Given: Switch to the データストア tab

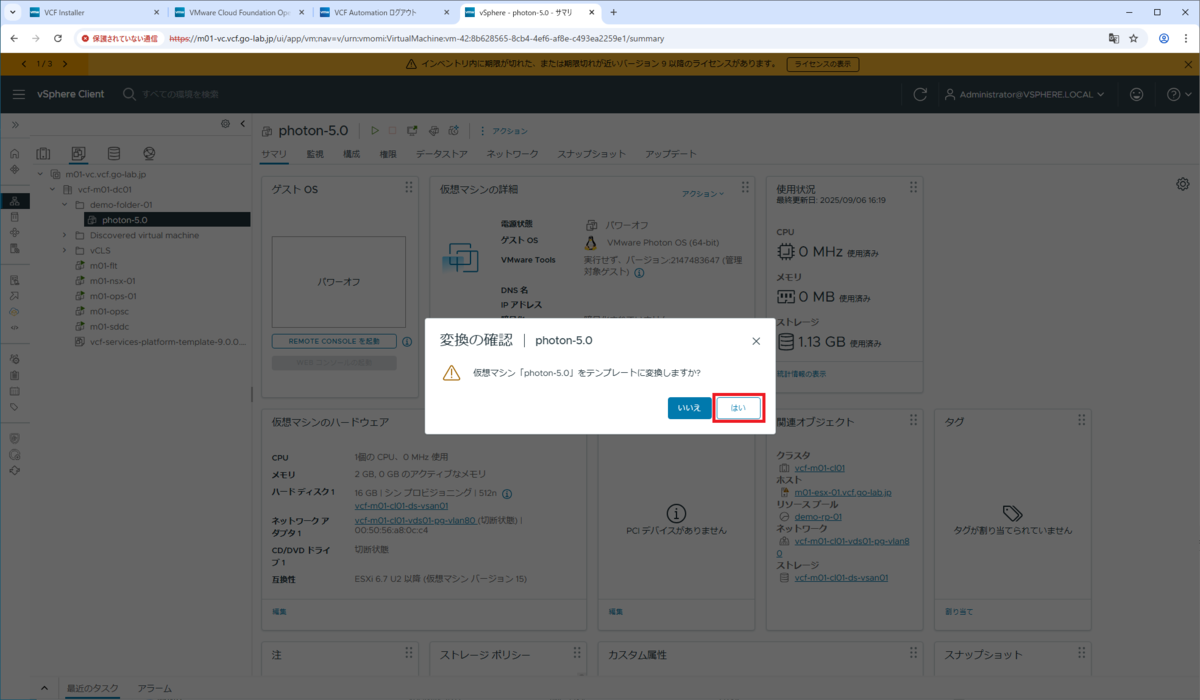Looking at the screenshot, I should coord(442,154).
